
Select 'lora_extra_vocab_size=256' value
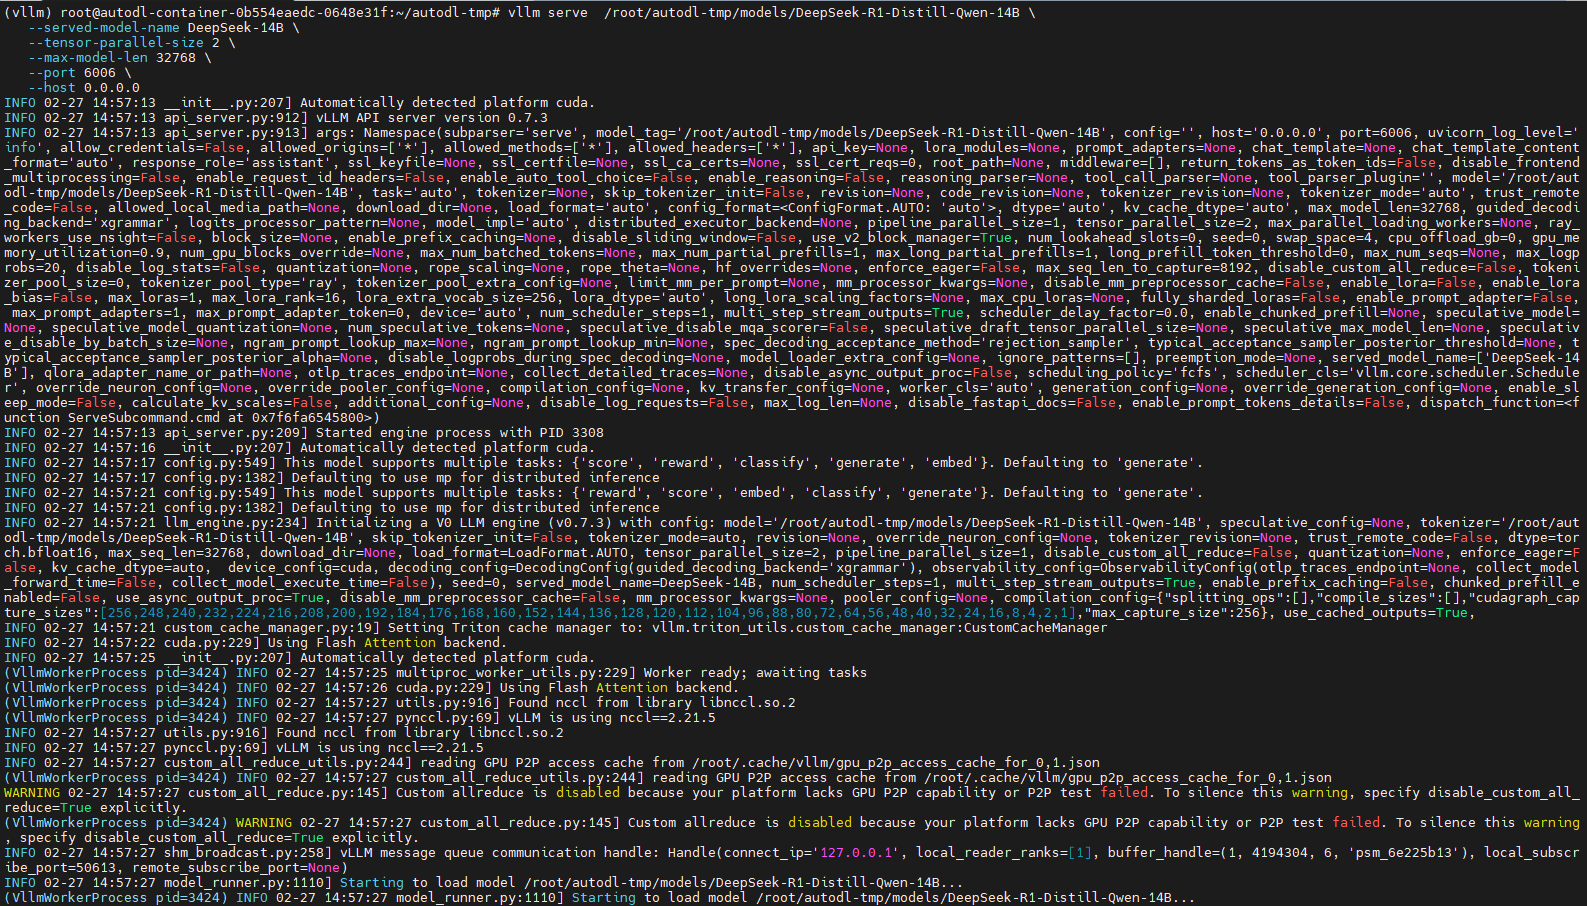(455, 298)
